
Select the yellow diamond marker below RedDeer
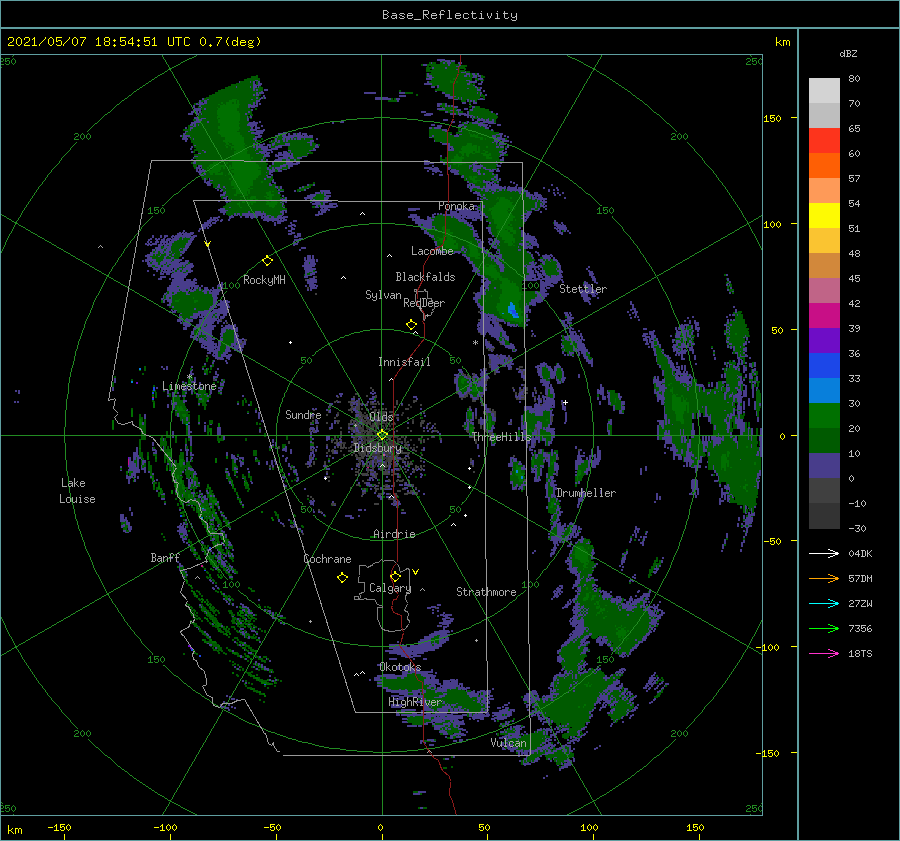tap(411, 325)
